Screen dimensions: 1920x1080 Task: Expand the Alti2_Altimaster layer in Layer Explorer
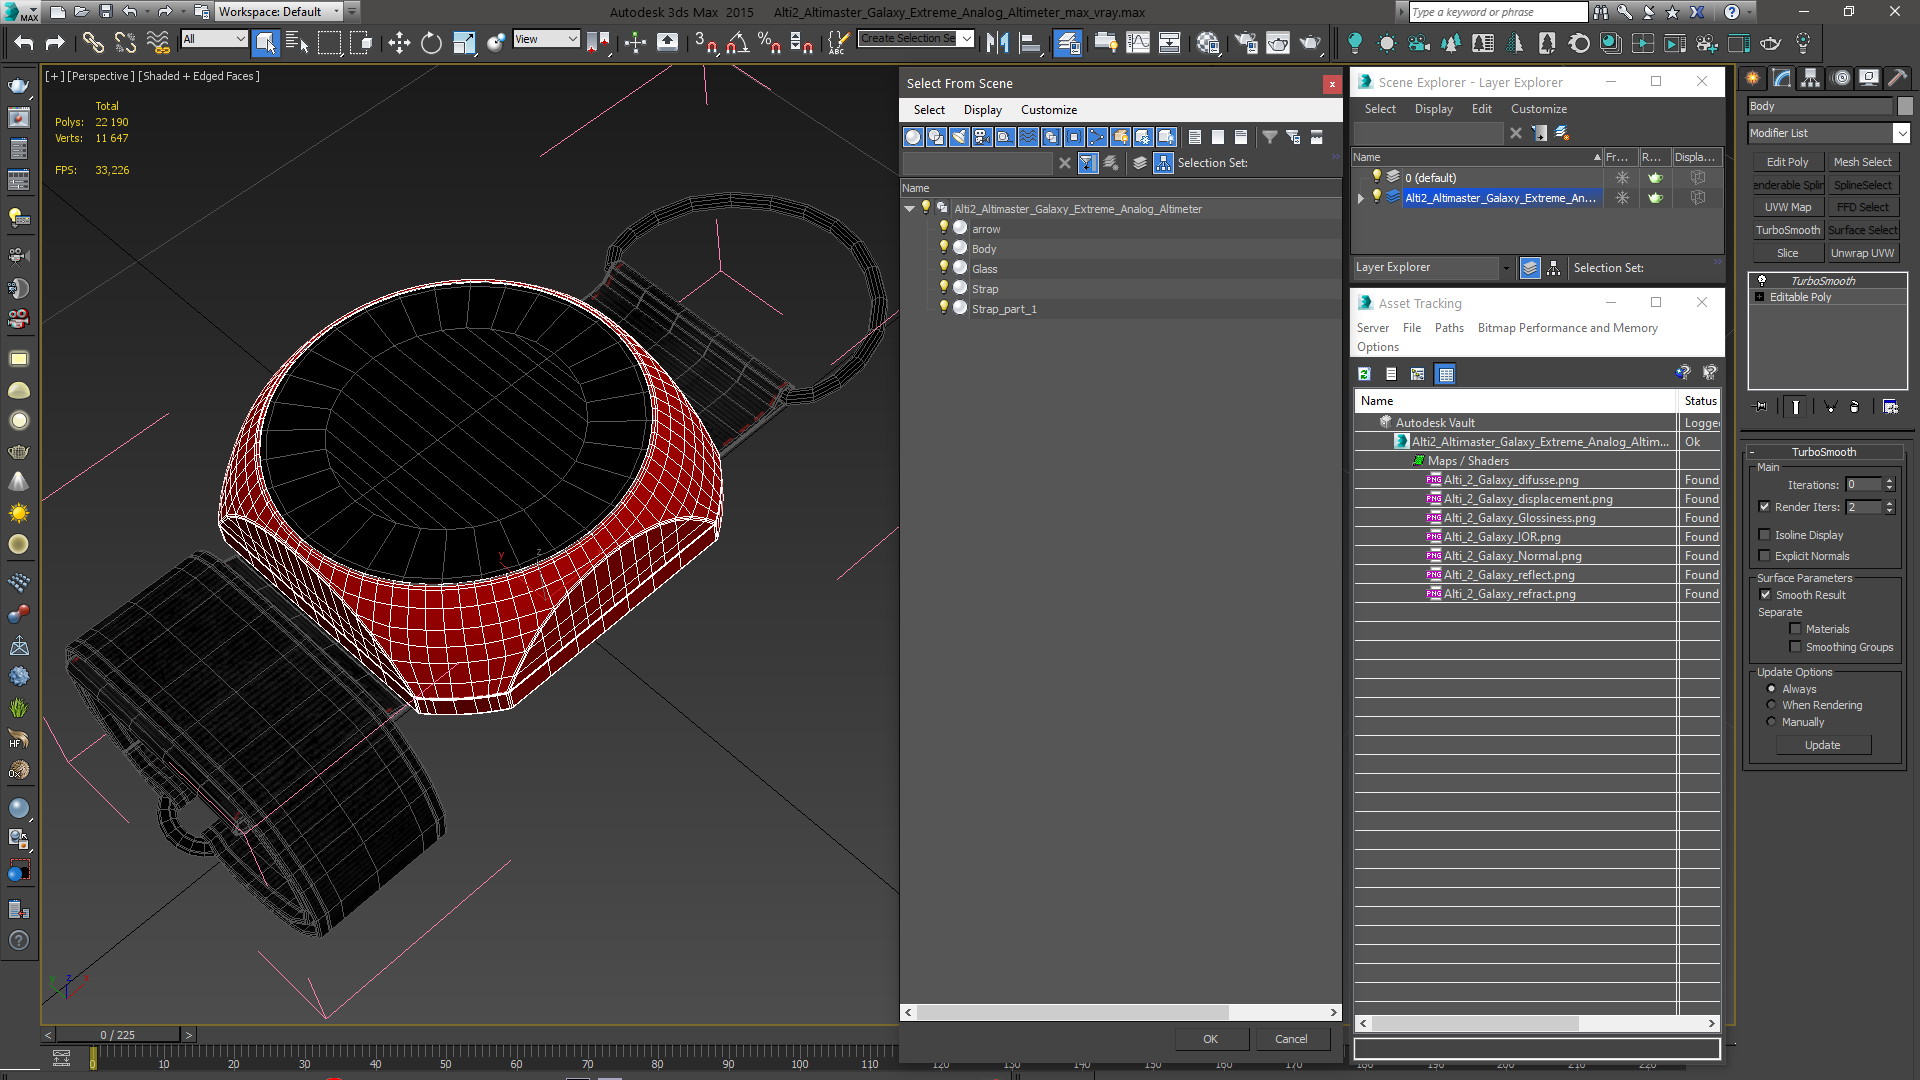pos(1360,198)
